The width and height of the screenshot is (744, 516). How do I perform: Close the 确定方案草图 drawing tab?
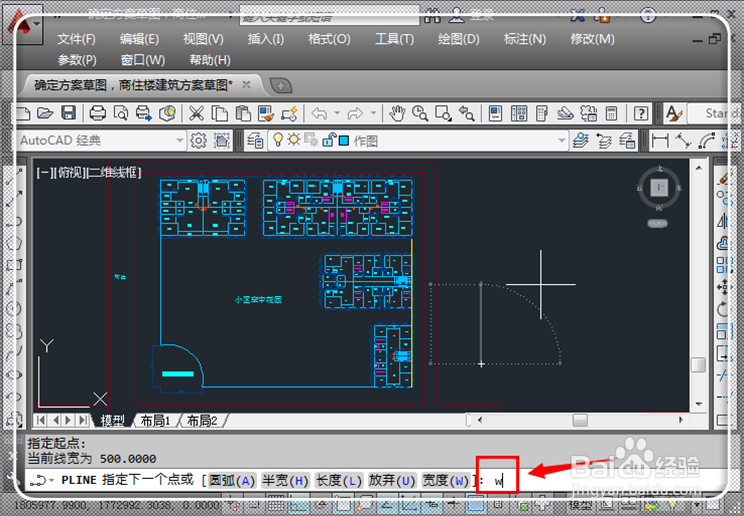pyautogui.click(x=246, y=84)
